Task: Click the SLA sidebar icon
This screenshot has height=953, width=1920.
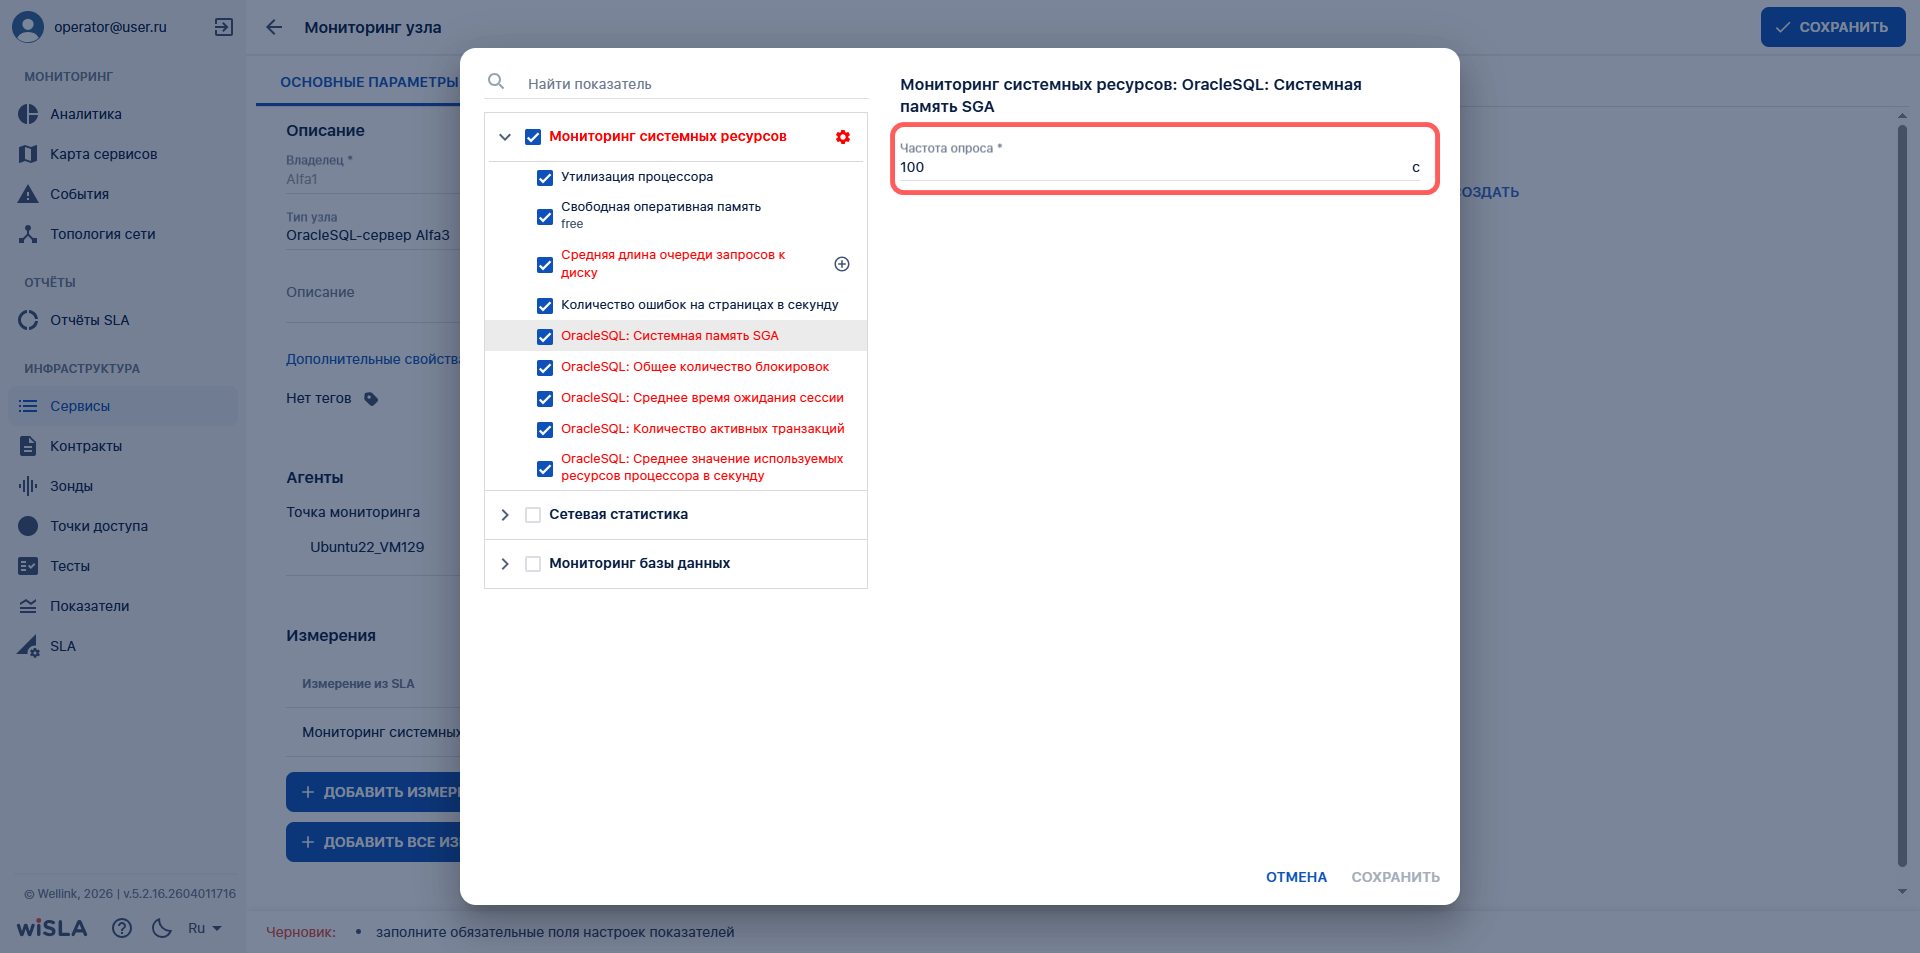Action: [x=28, y=646]
